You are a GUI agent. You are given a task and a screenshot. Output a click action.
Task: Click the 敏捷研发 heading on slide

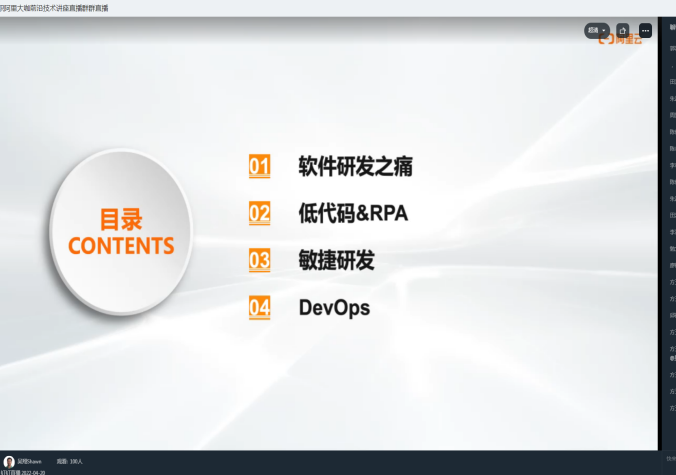pos(336,260)
